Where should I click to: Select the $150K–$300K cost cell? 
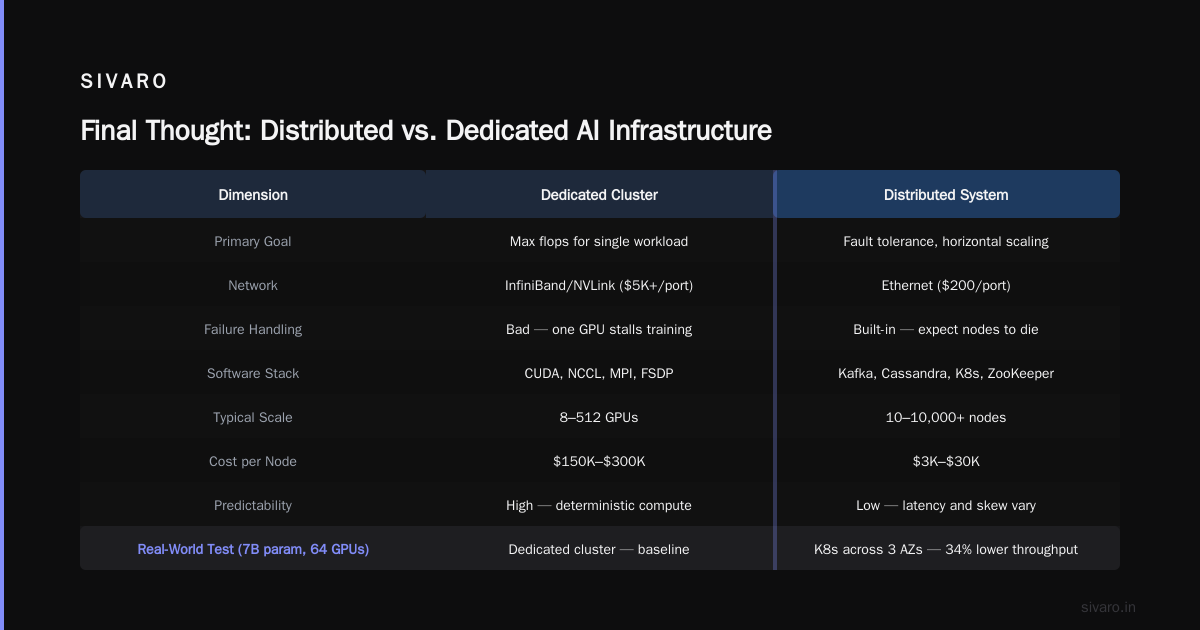[599, 461]
